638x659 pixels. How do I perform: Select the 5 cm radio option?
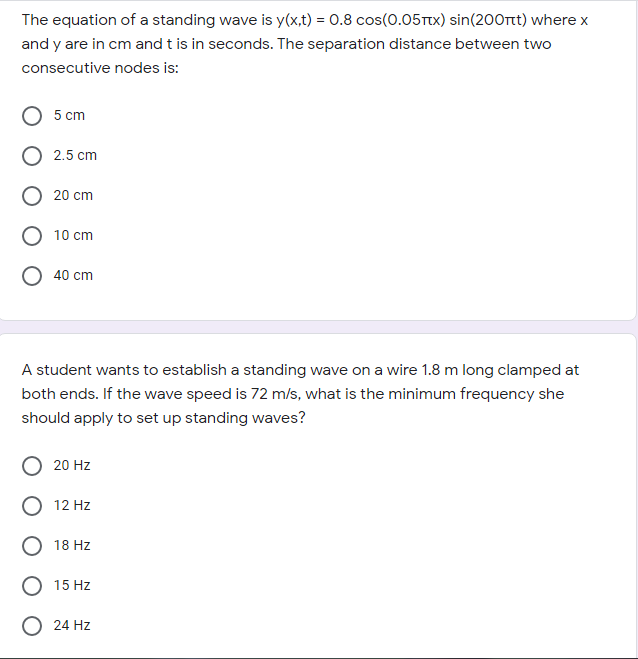tap(32, 116)
